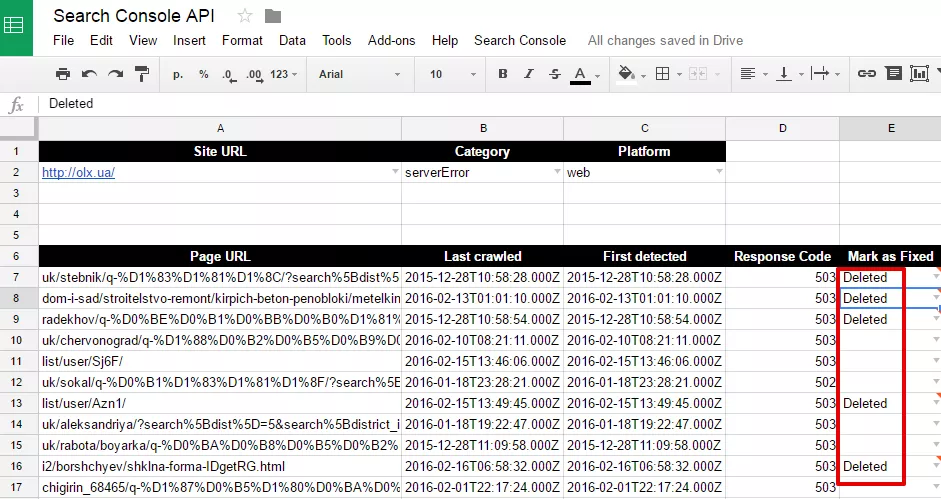This screenshot has height=499, width=941.
Task: Click the Redo arrow icon
Action: pyautogui.click(x=115, y=74)
